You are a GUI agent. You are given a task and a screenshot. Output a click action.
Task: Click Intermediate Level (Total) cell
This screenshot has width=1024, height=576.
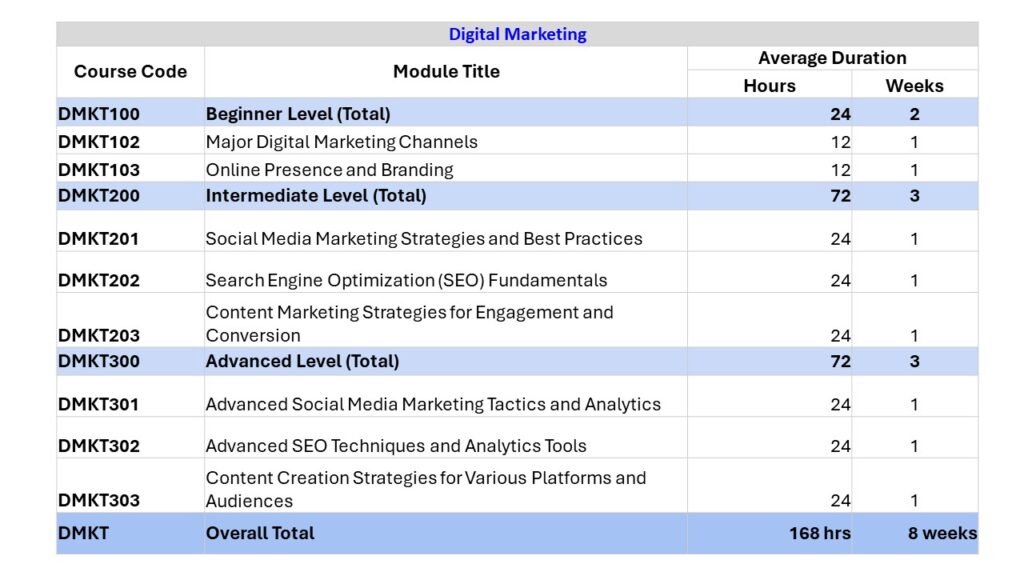(316, 196)
